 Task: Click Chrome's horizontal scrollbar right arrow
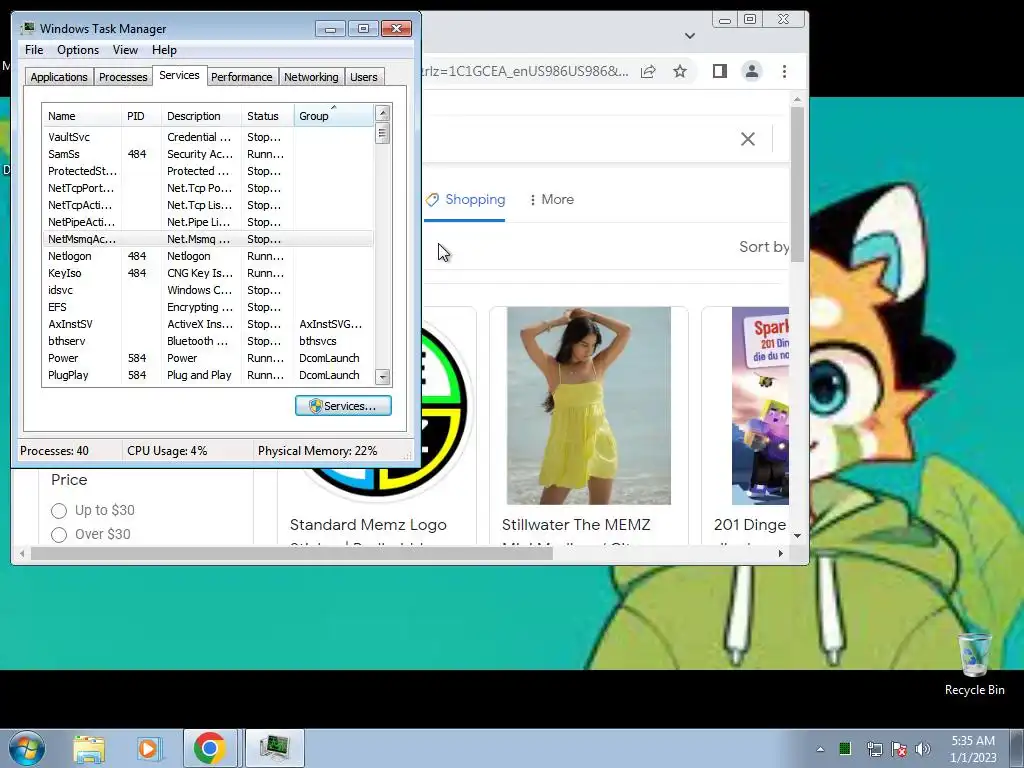(x=780, y=553)
